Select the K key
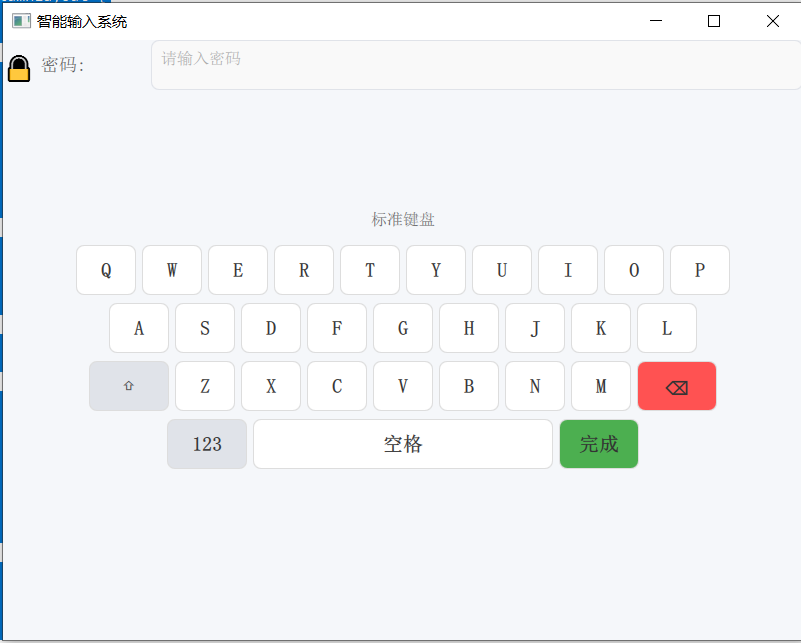The image size is (801, 643). (601, 328)
